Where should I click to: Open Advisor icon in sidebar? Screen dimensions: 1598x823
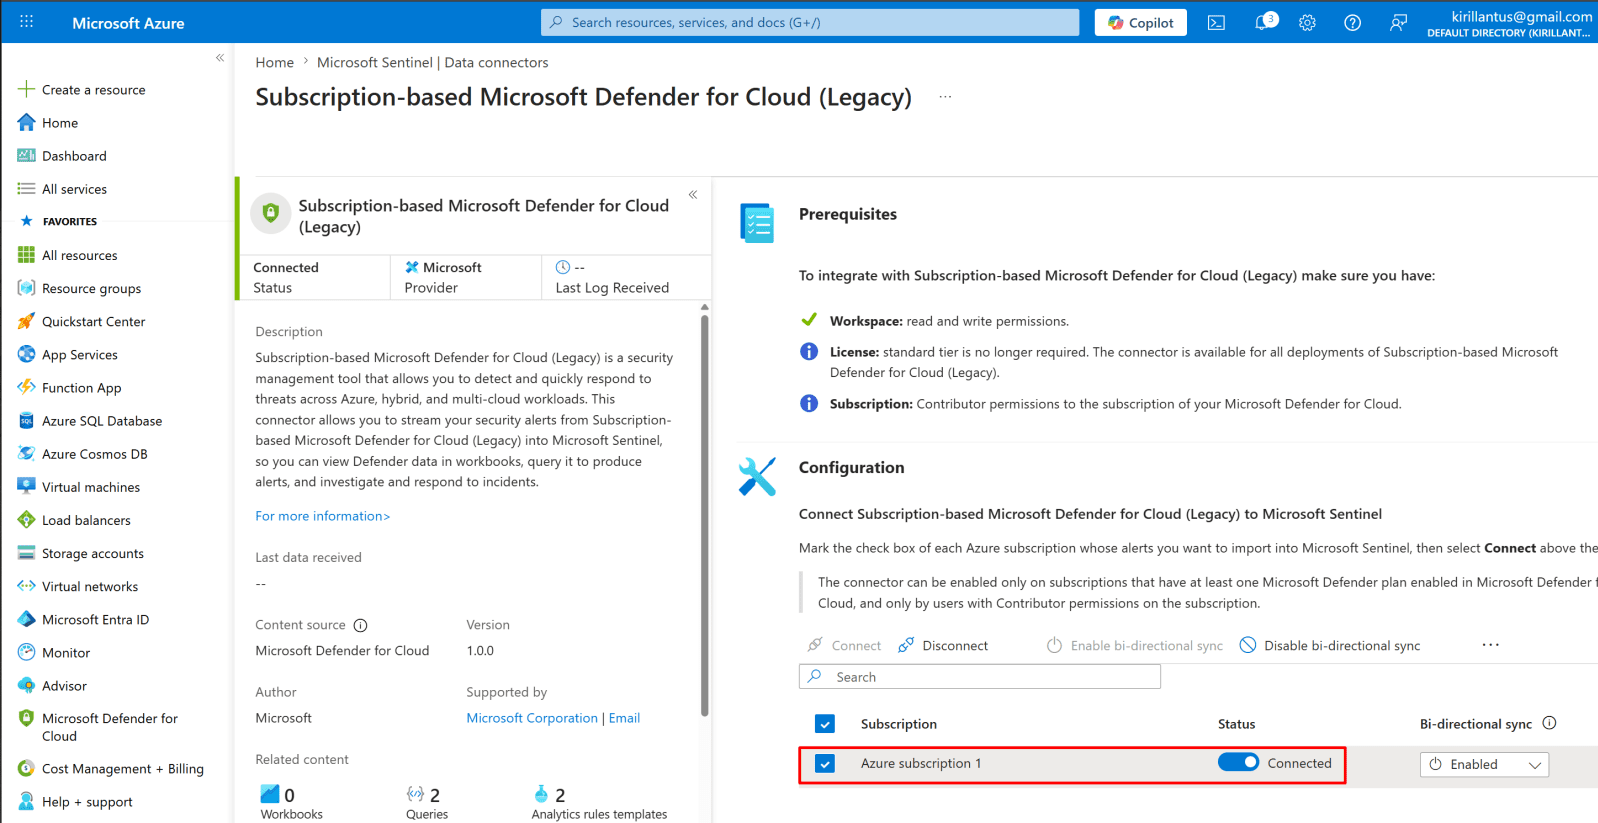(26, 685)
